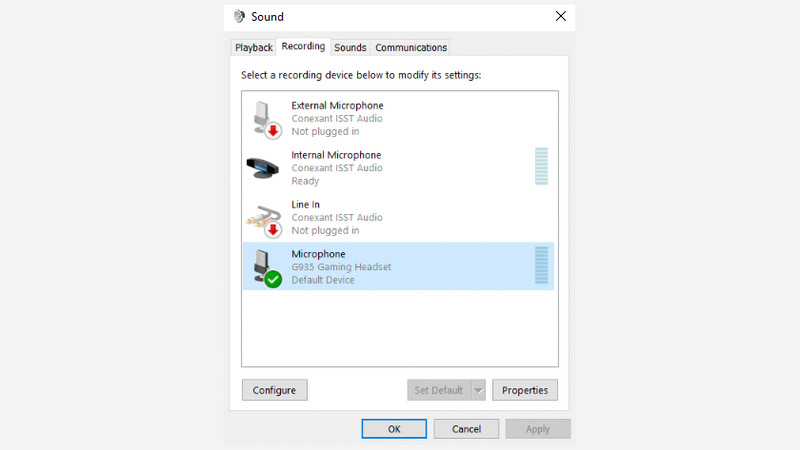Click the Internal Microphone device icon
This screenshot has height=450, width=800.
tap(265, 167)
